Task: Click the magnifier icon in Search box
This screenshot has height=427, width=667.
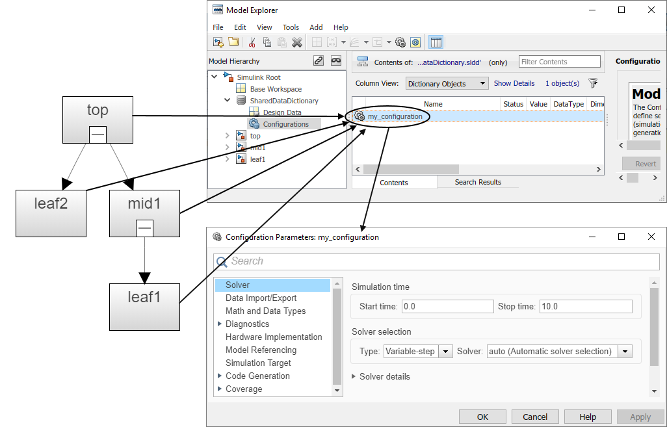Action: [x=222, y=262]
